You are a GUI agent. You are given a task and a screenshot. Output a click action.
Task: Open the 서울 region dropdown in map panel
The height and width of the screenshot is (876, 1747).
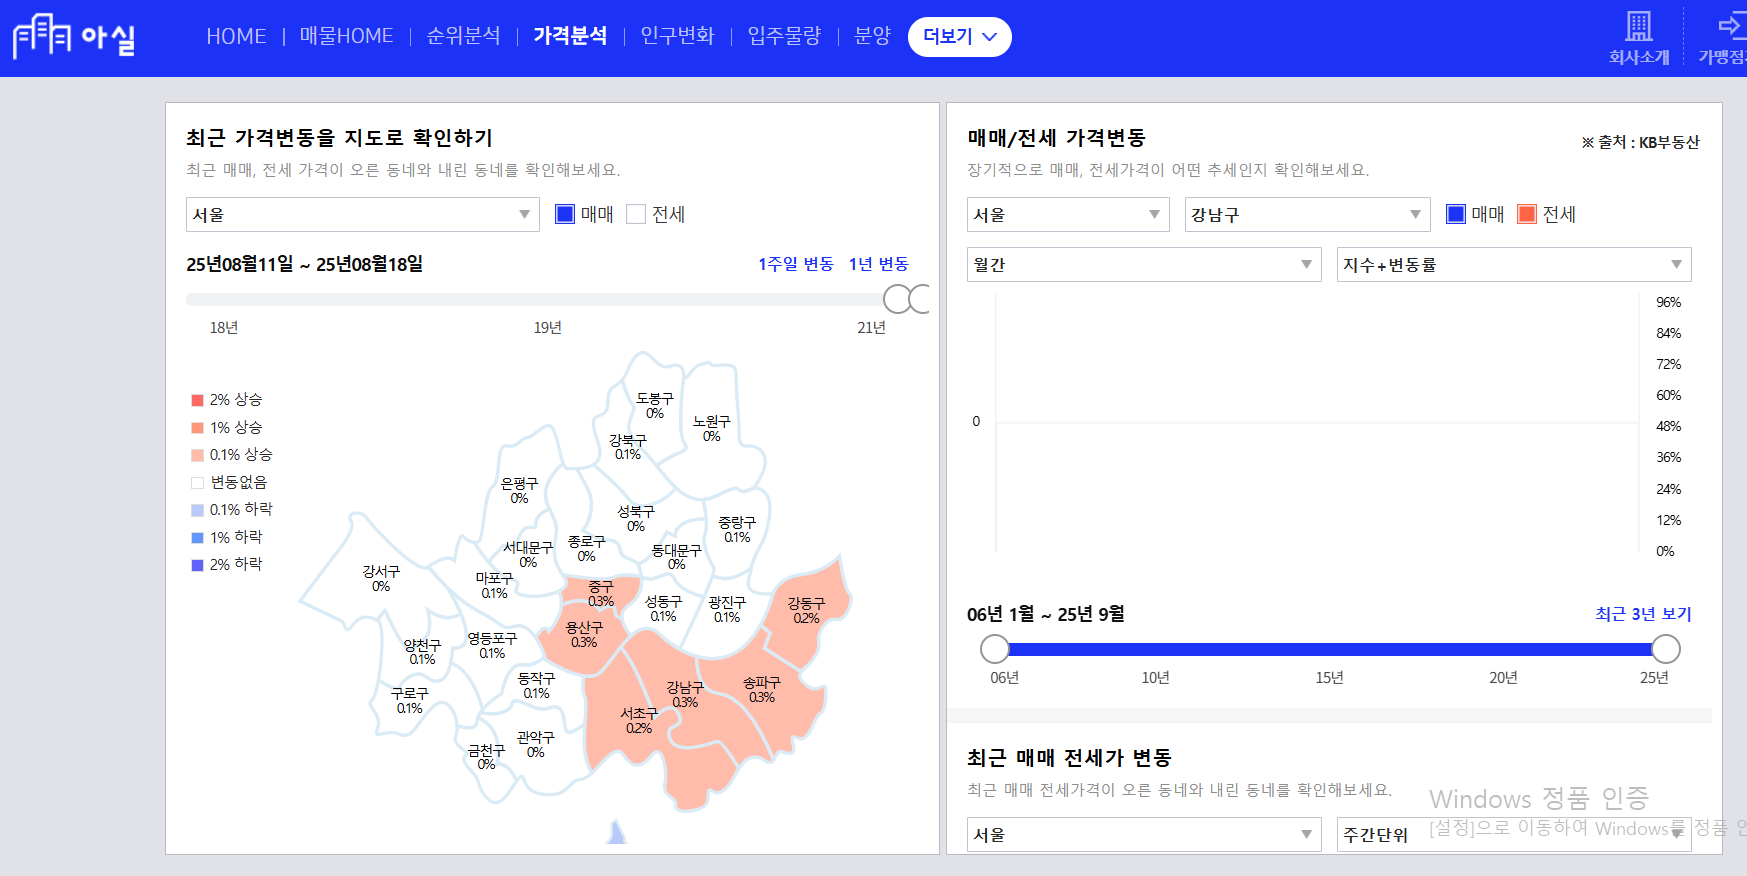coord(362,214)
